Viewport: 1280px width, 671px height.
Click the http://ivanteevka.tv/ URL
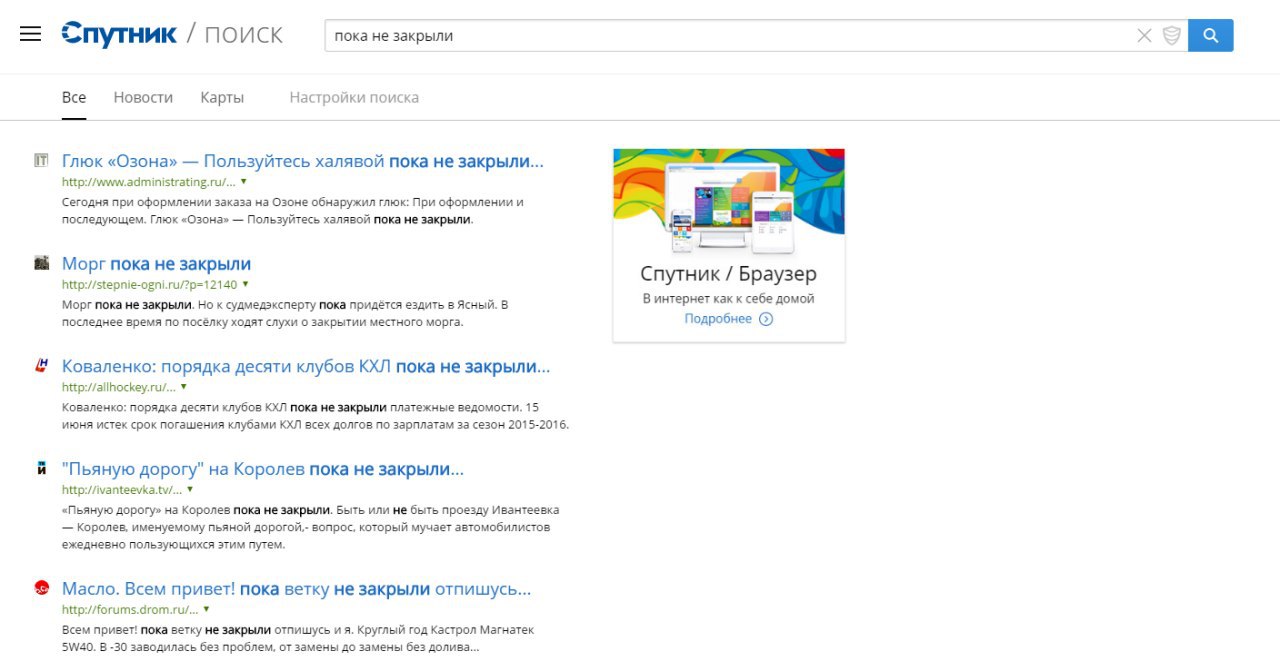(x=122, y=490)
